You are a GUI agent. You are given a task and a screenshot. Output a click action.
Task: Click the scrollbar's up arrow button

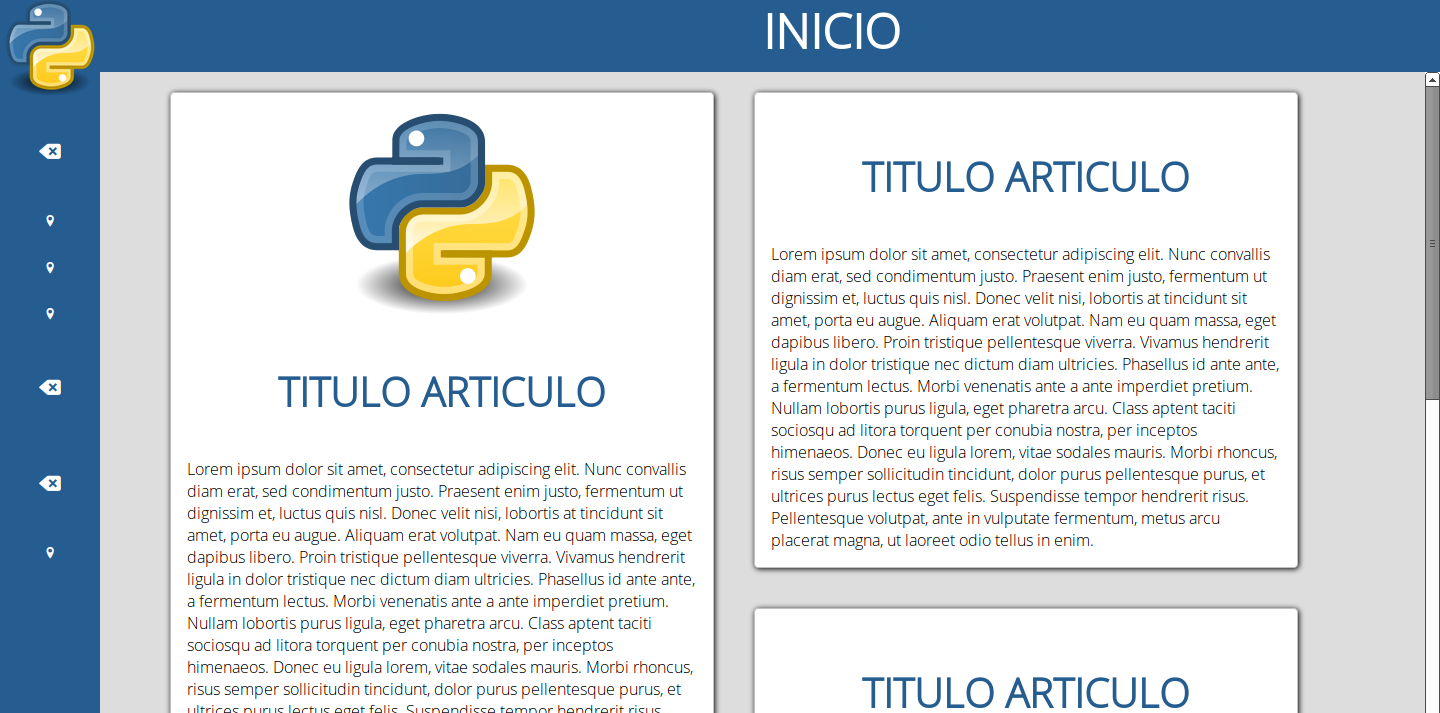pyautogui.click(x=1432, y=79)
